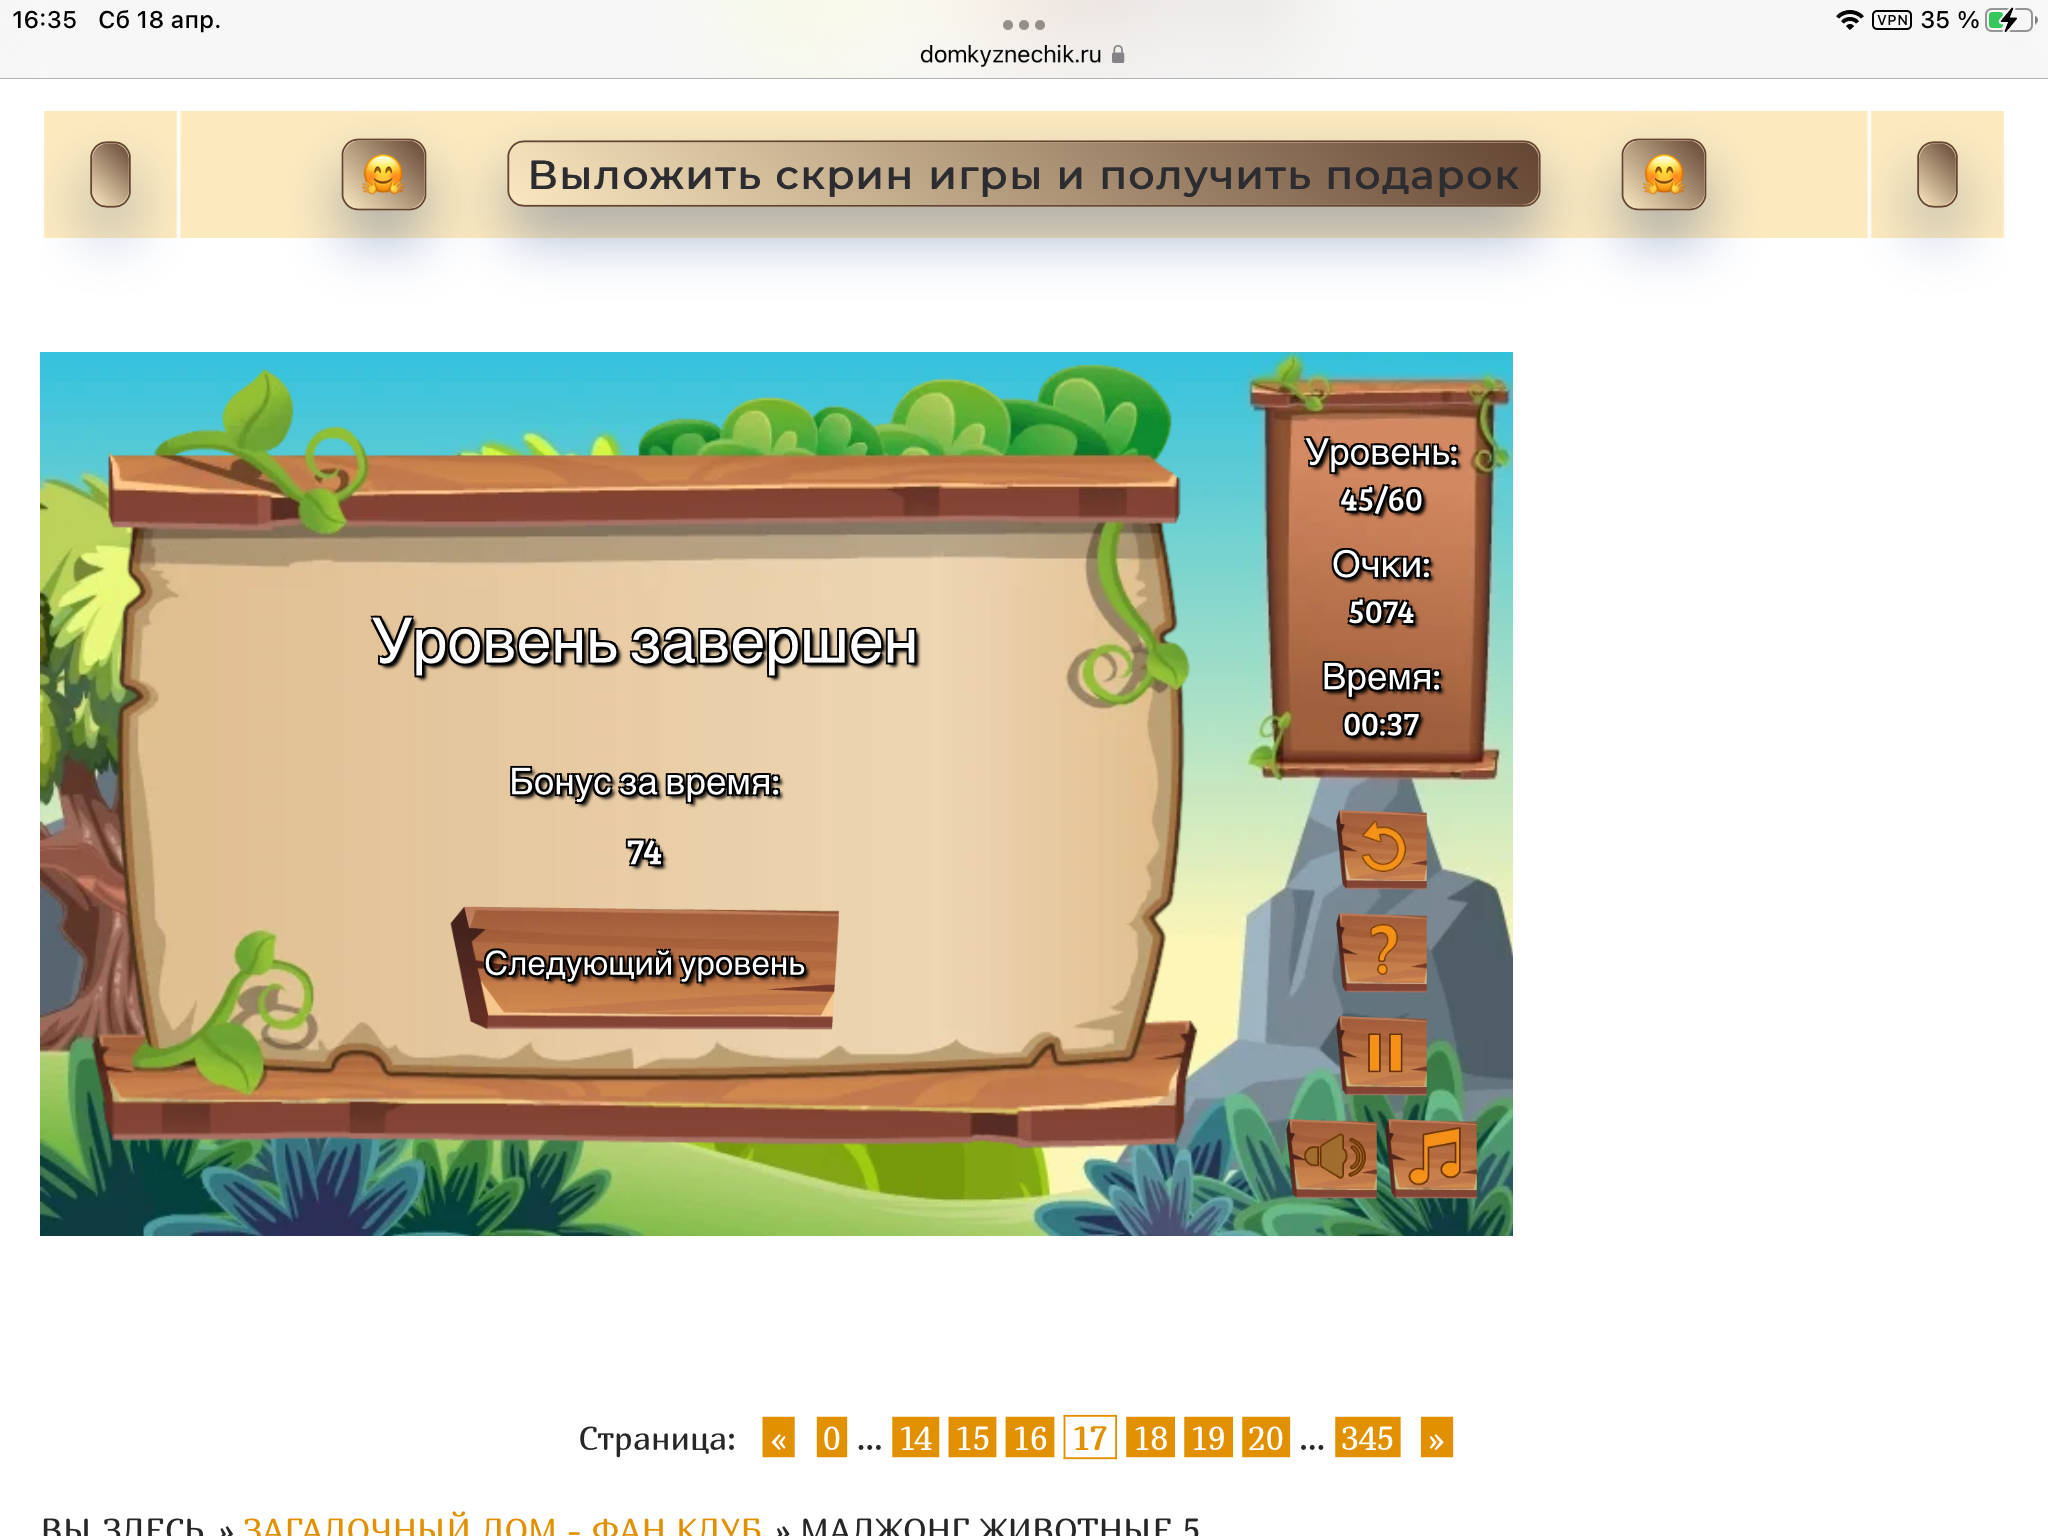Jump to first page 0
The image size is (2048, 1536).
click(x=831, y=1438)
